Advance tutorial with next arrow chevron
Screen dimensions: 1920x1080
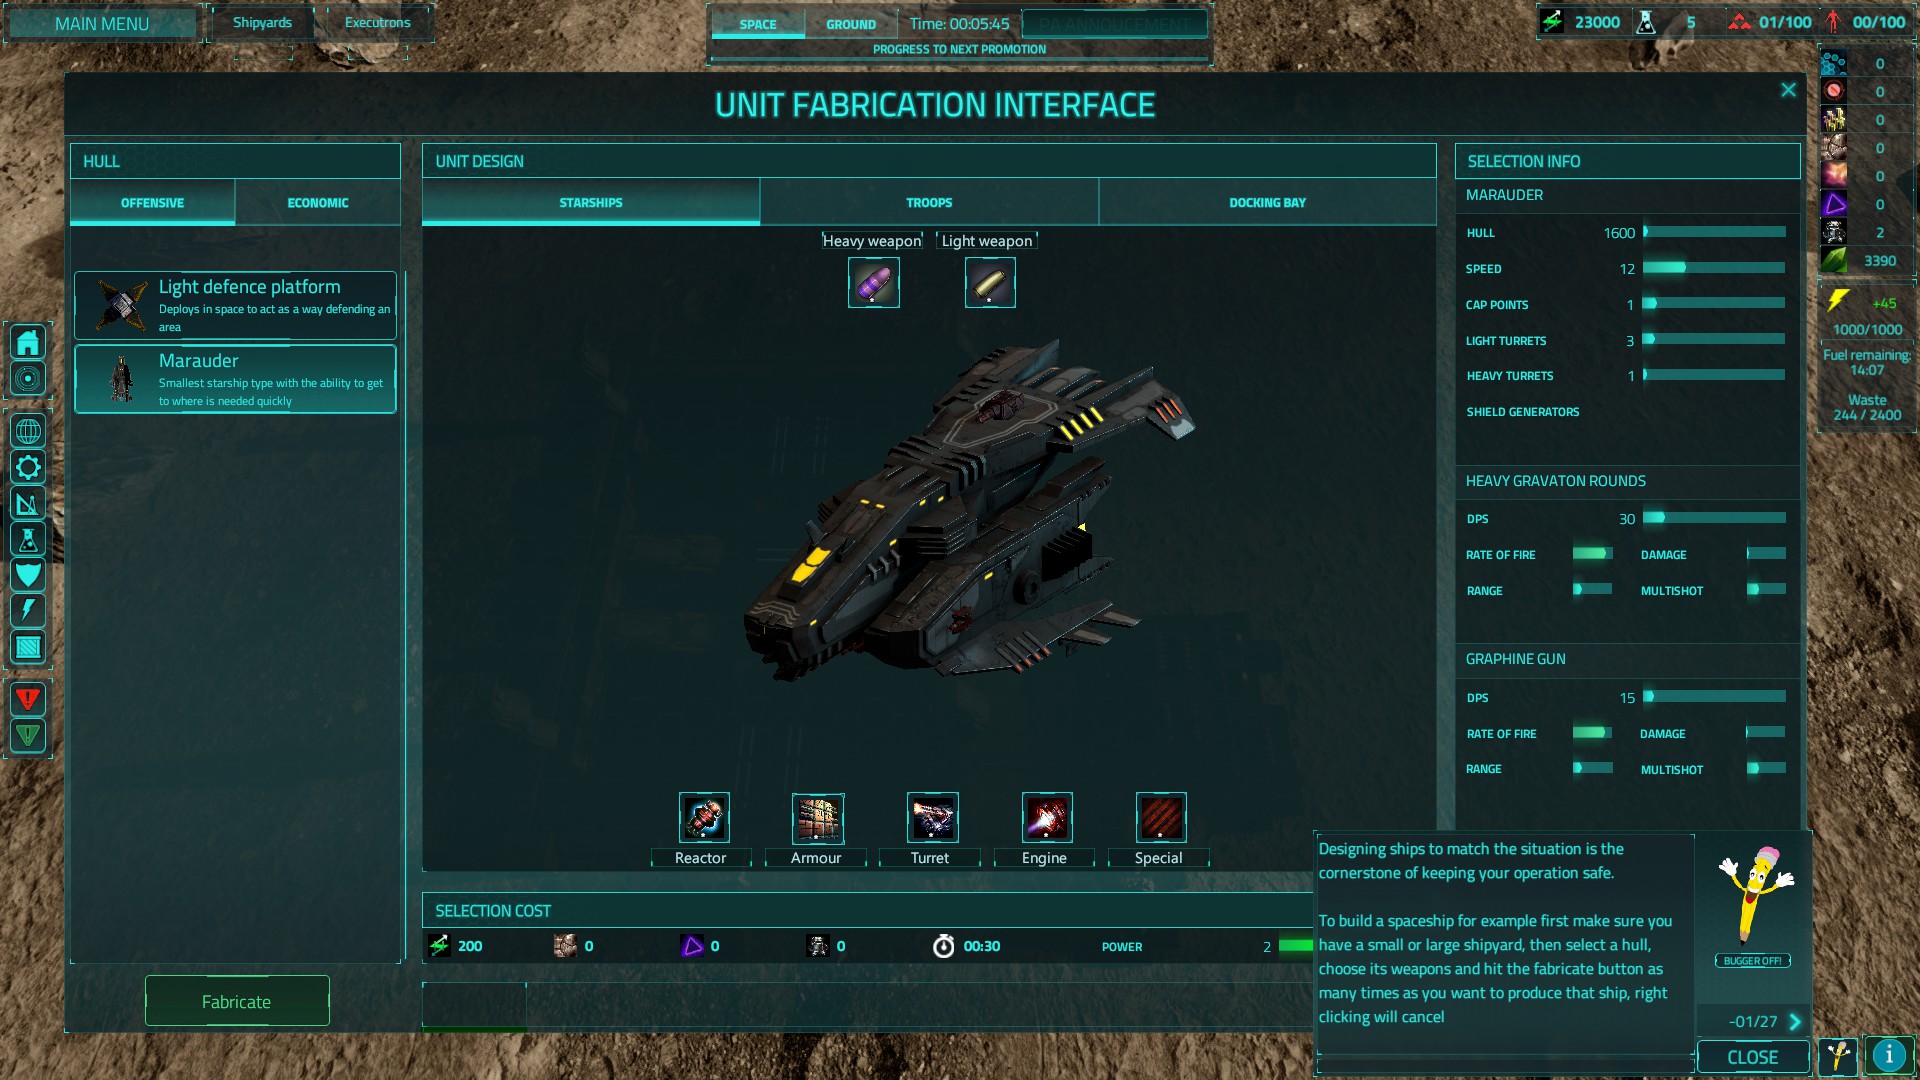coord(1795,1021)
